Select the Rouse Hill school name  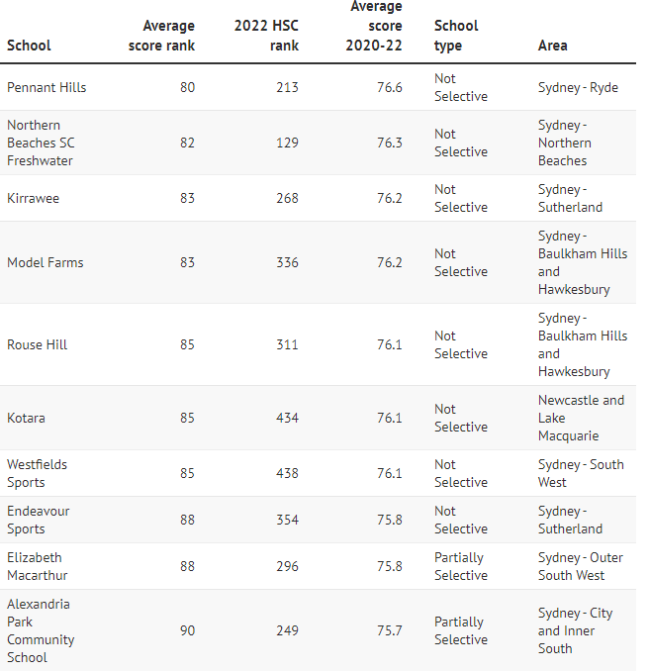point(37,345)
